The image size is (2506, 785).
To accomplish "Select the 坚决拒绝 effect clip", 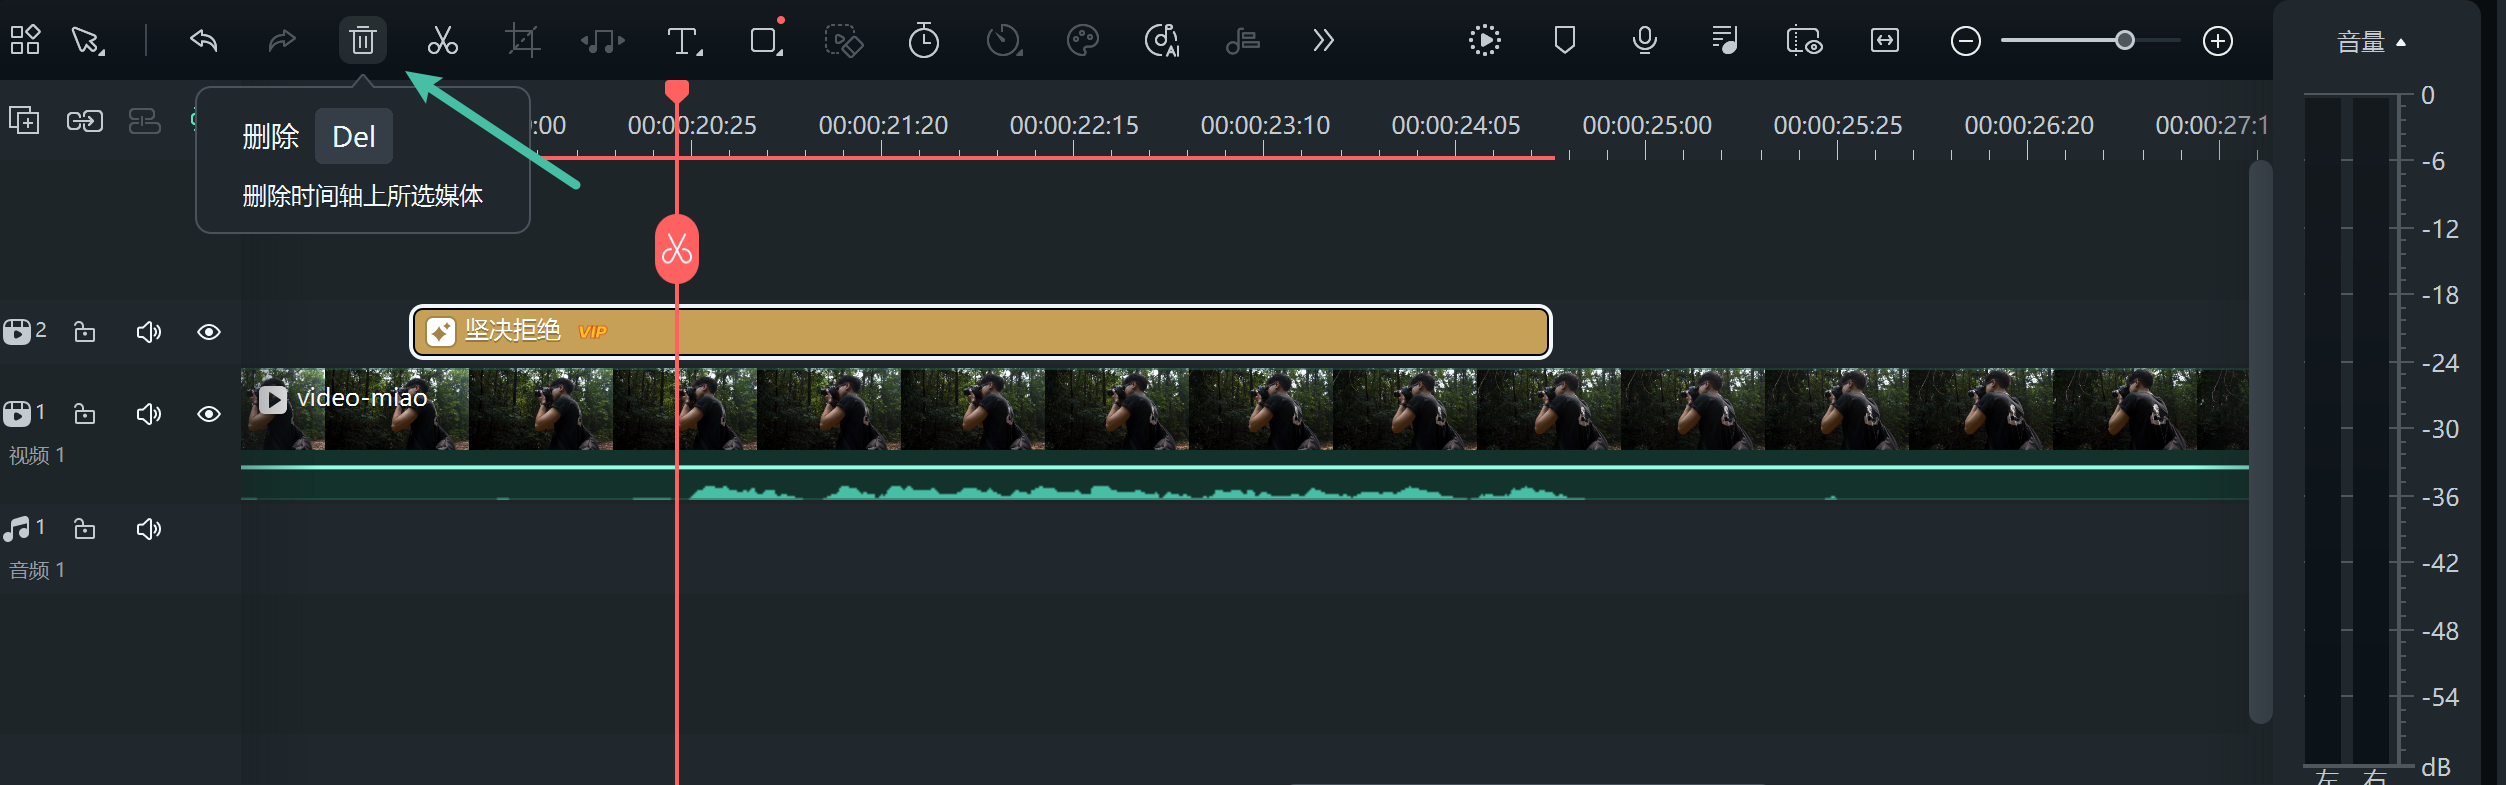I will [x=981, y=332].
